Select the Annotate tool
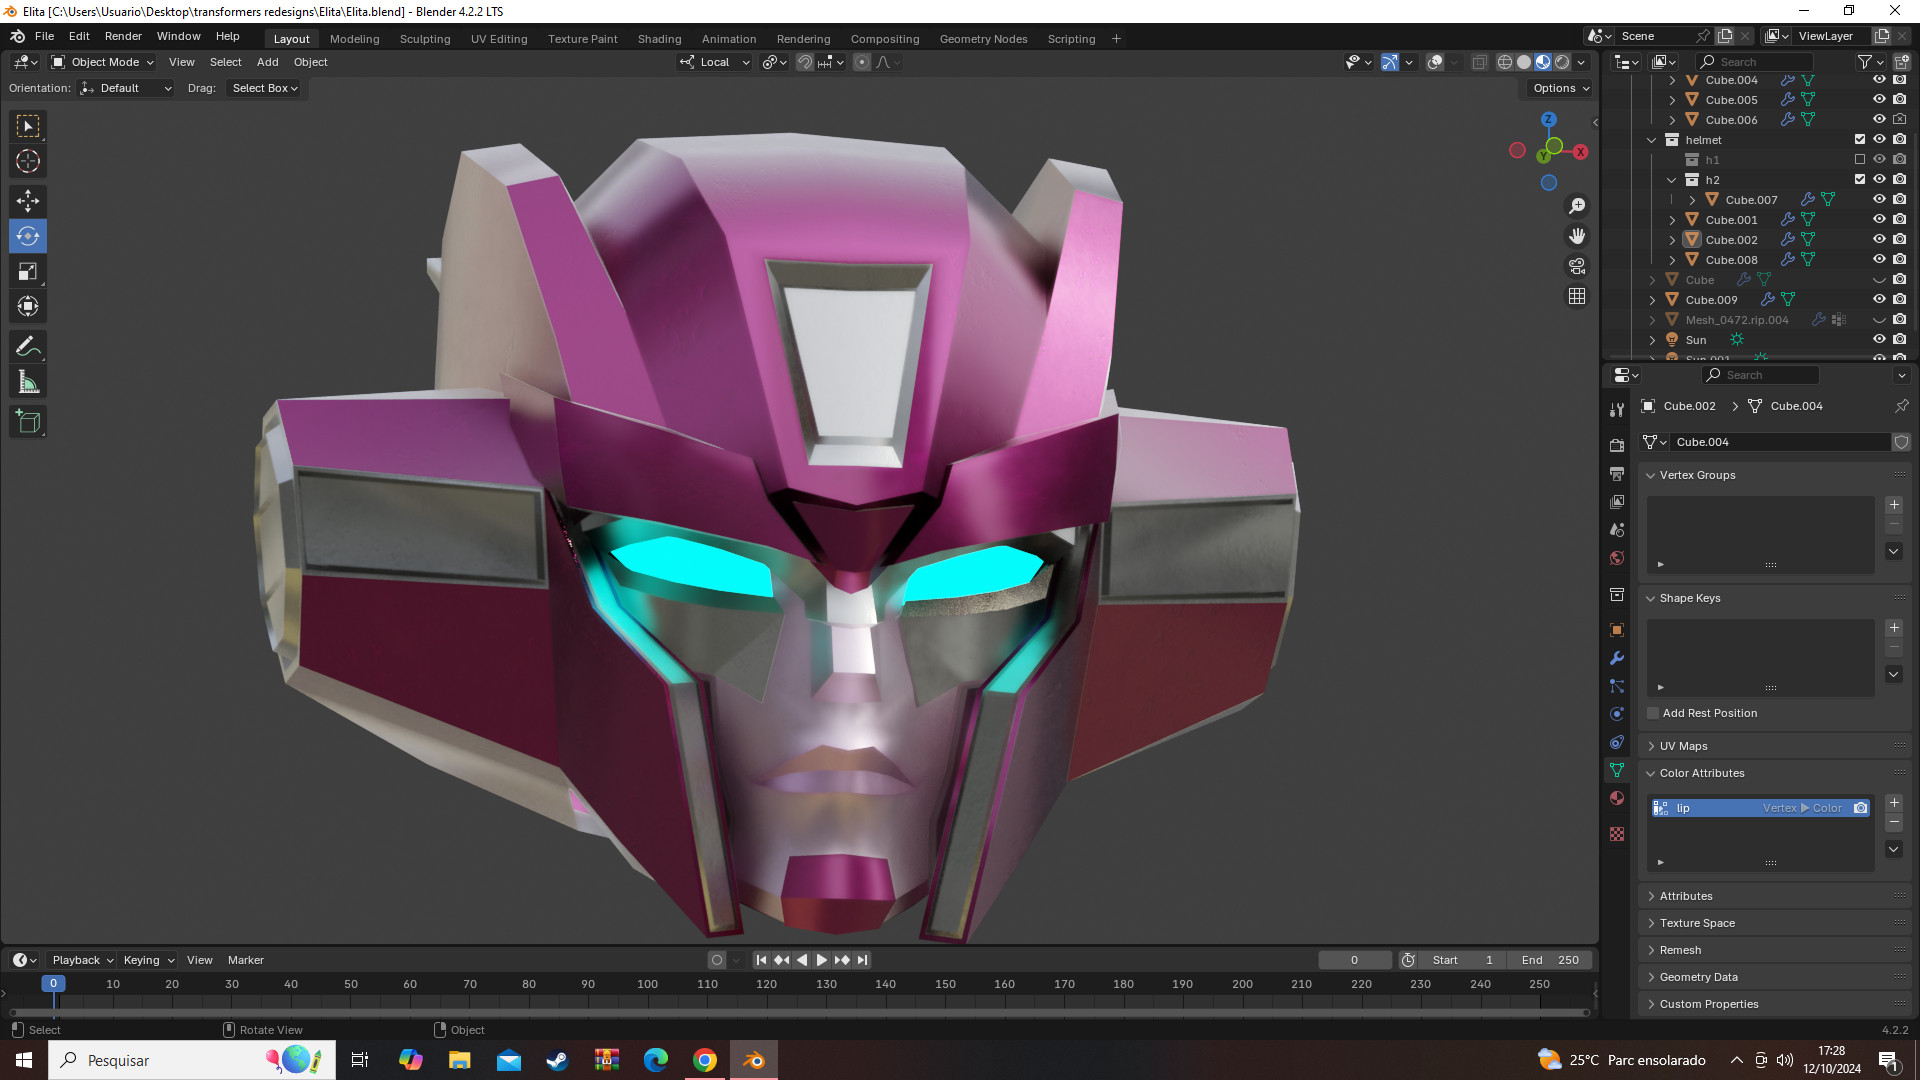Viewport: 1920px width, 1080px height. pos(28,347)
